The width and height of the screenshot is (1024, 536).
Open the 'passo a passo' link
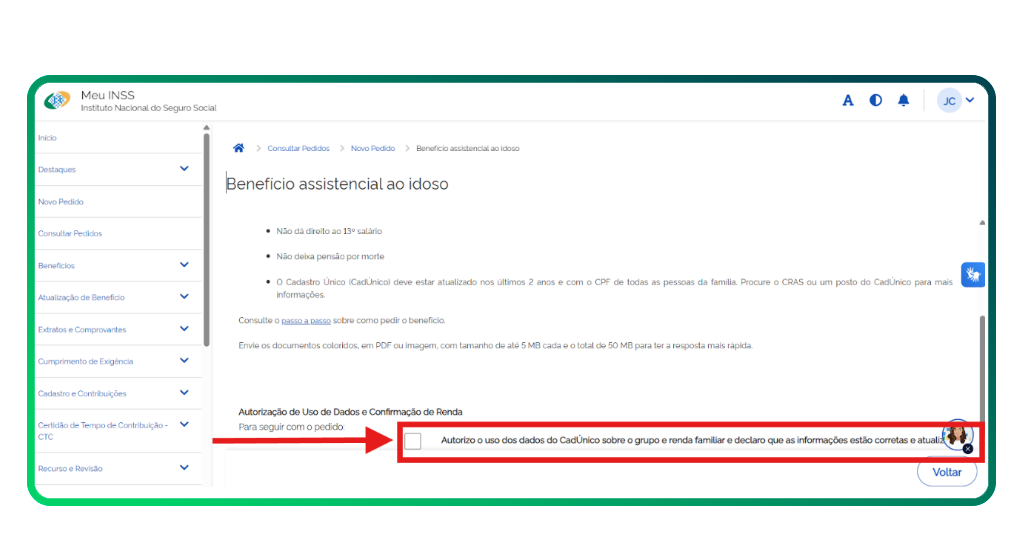click(x=306, y=321)
